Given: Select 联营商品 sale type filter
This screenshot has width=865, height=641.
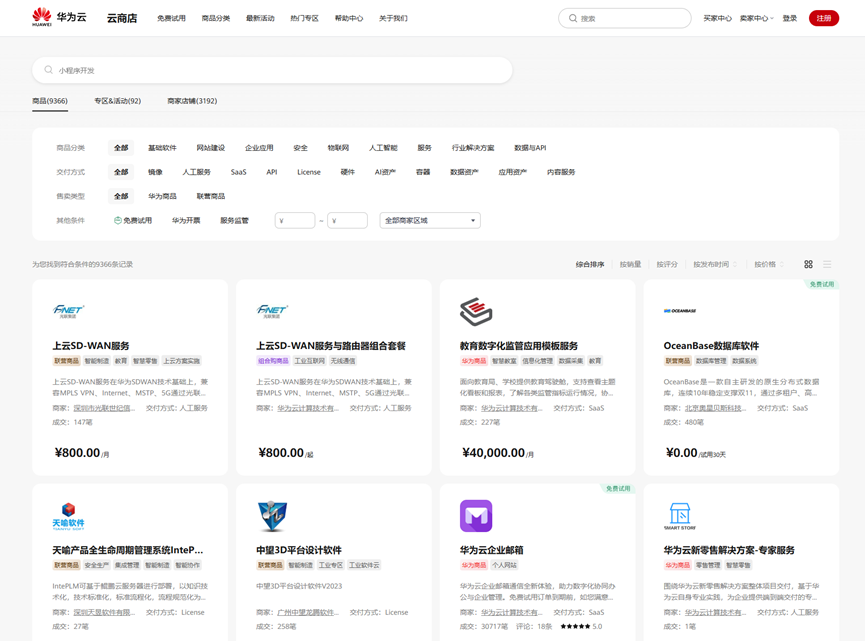Looking at the screenshot, I should click(x=211, y=196).
